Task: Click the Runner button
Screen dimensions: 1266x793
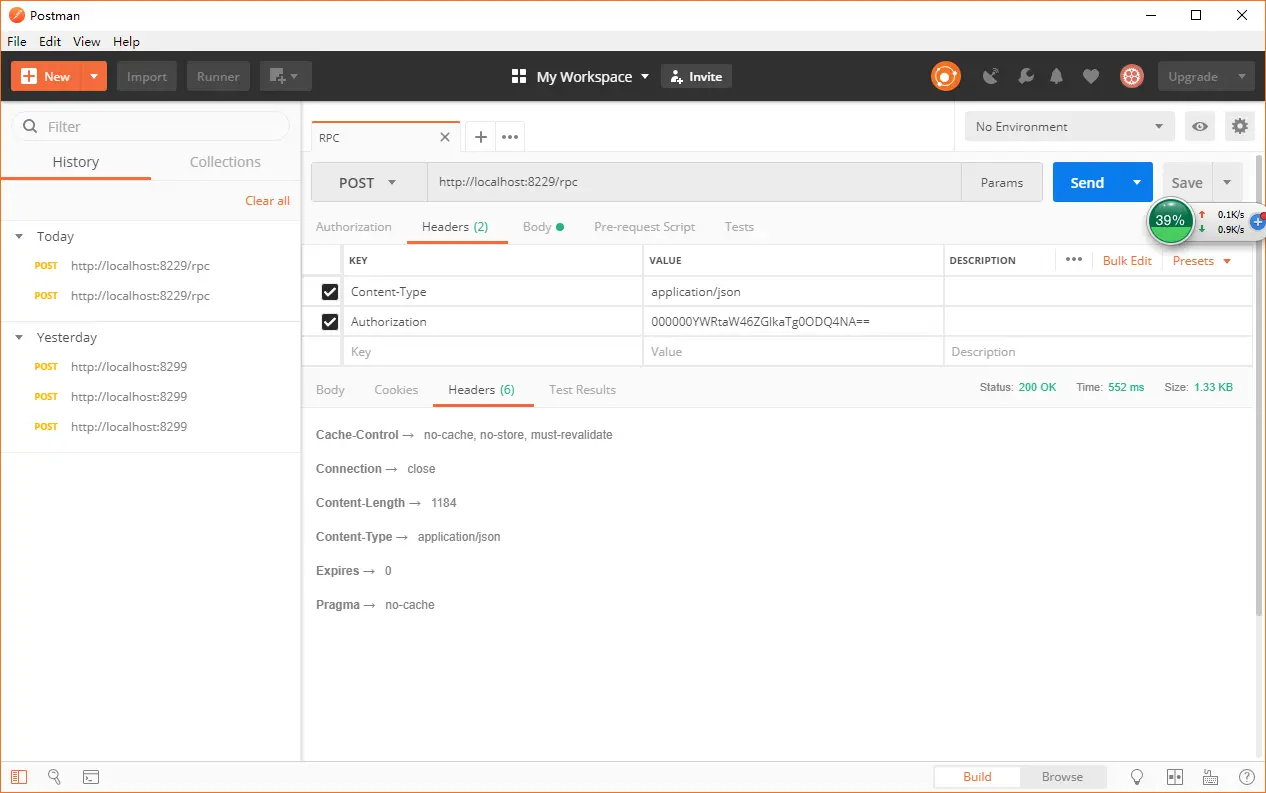Action: (x=218, y=76)
